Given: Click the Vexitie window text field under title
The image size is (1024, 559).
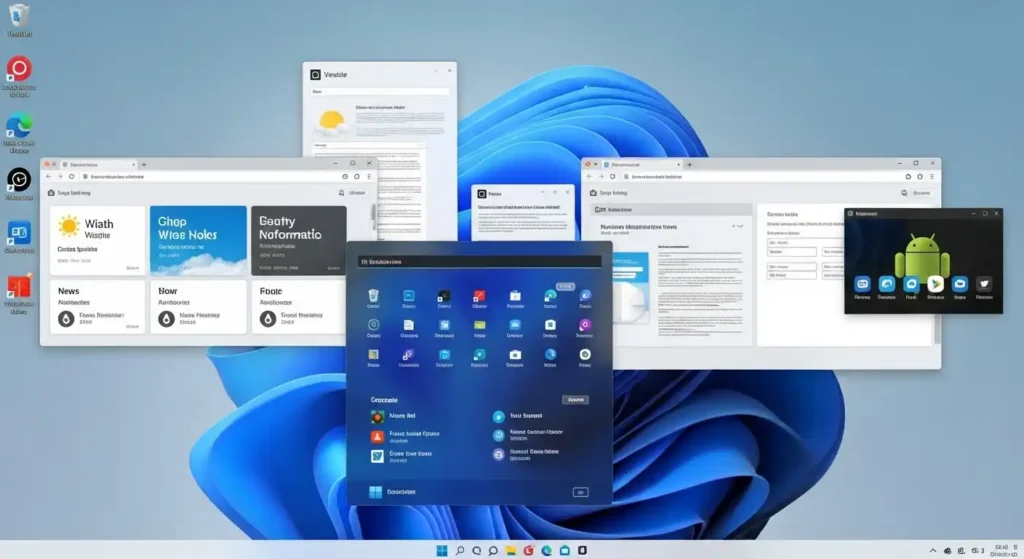Looking at the screenshot, I should 379,91.
